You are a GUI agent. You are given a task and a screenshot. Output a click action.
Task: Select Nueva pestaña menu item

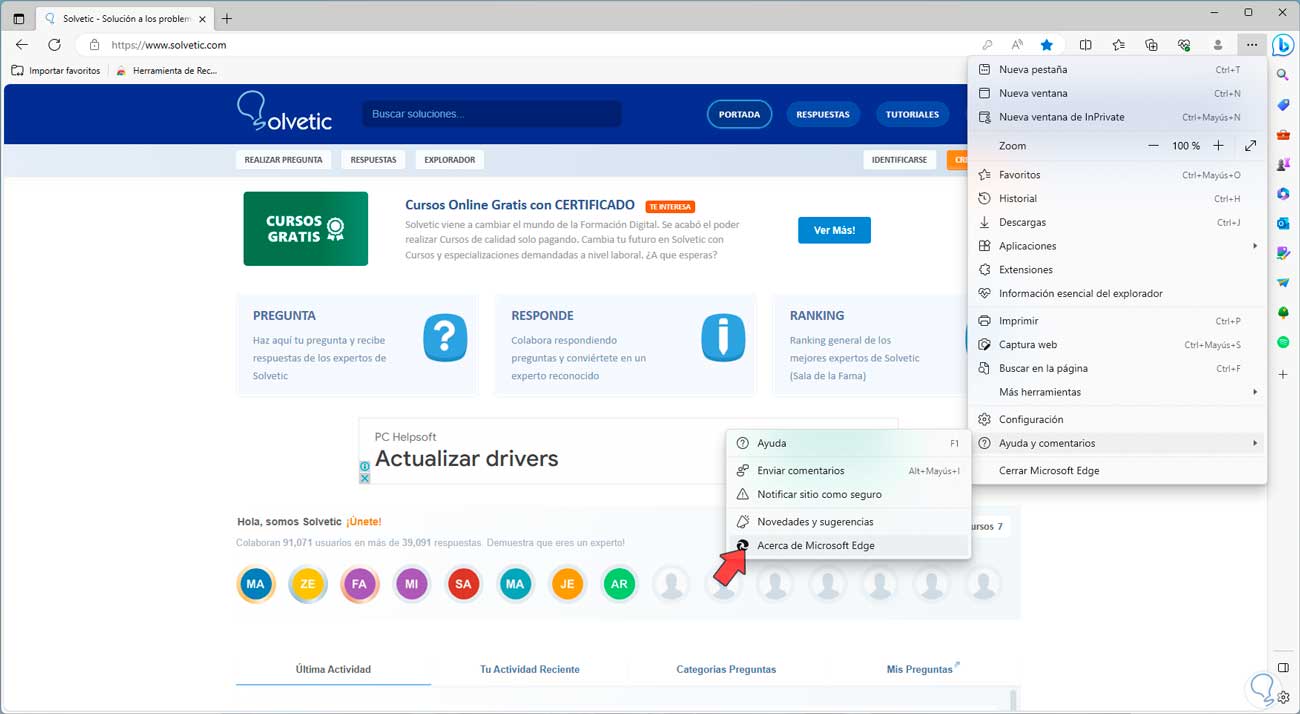click(1116, 70)
